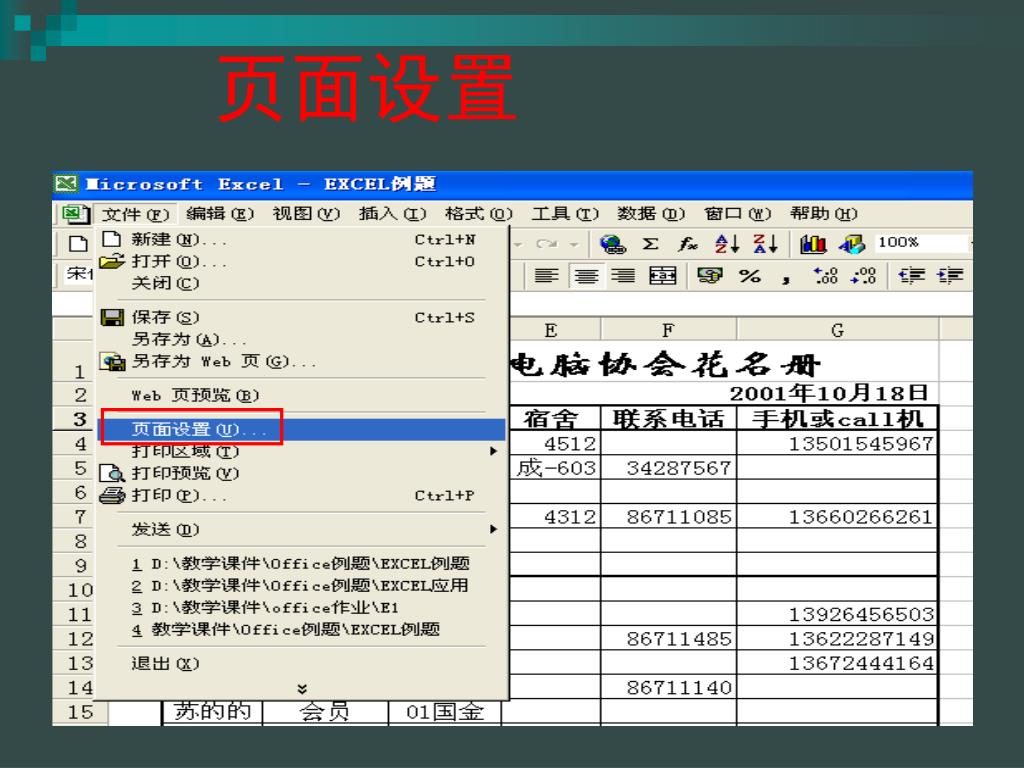The image size is (1024, 768).
Task: Open the 编辑(E) Edit menu
Action: click(x=219, y=214)
